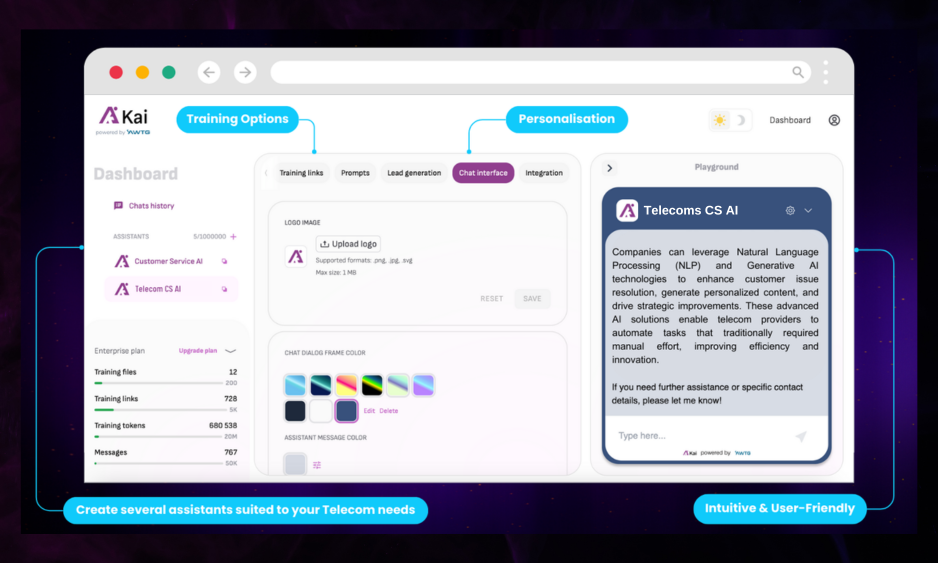Click the Messages value 767
Viewport: 938px width, 563px height.
click(x=231, y=453)
